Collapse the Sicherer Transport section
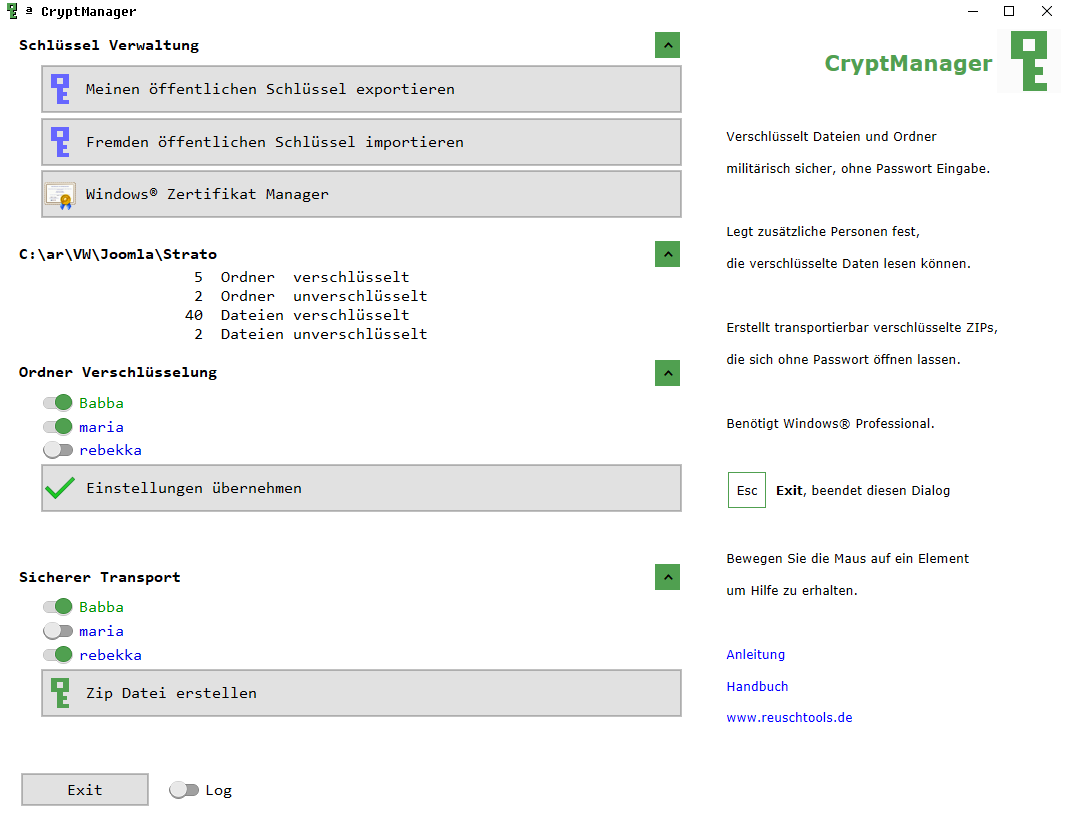 [668, 577]
